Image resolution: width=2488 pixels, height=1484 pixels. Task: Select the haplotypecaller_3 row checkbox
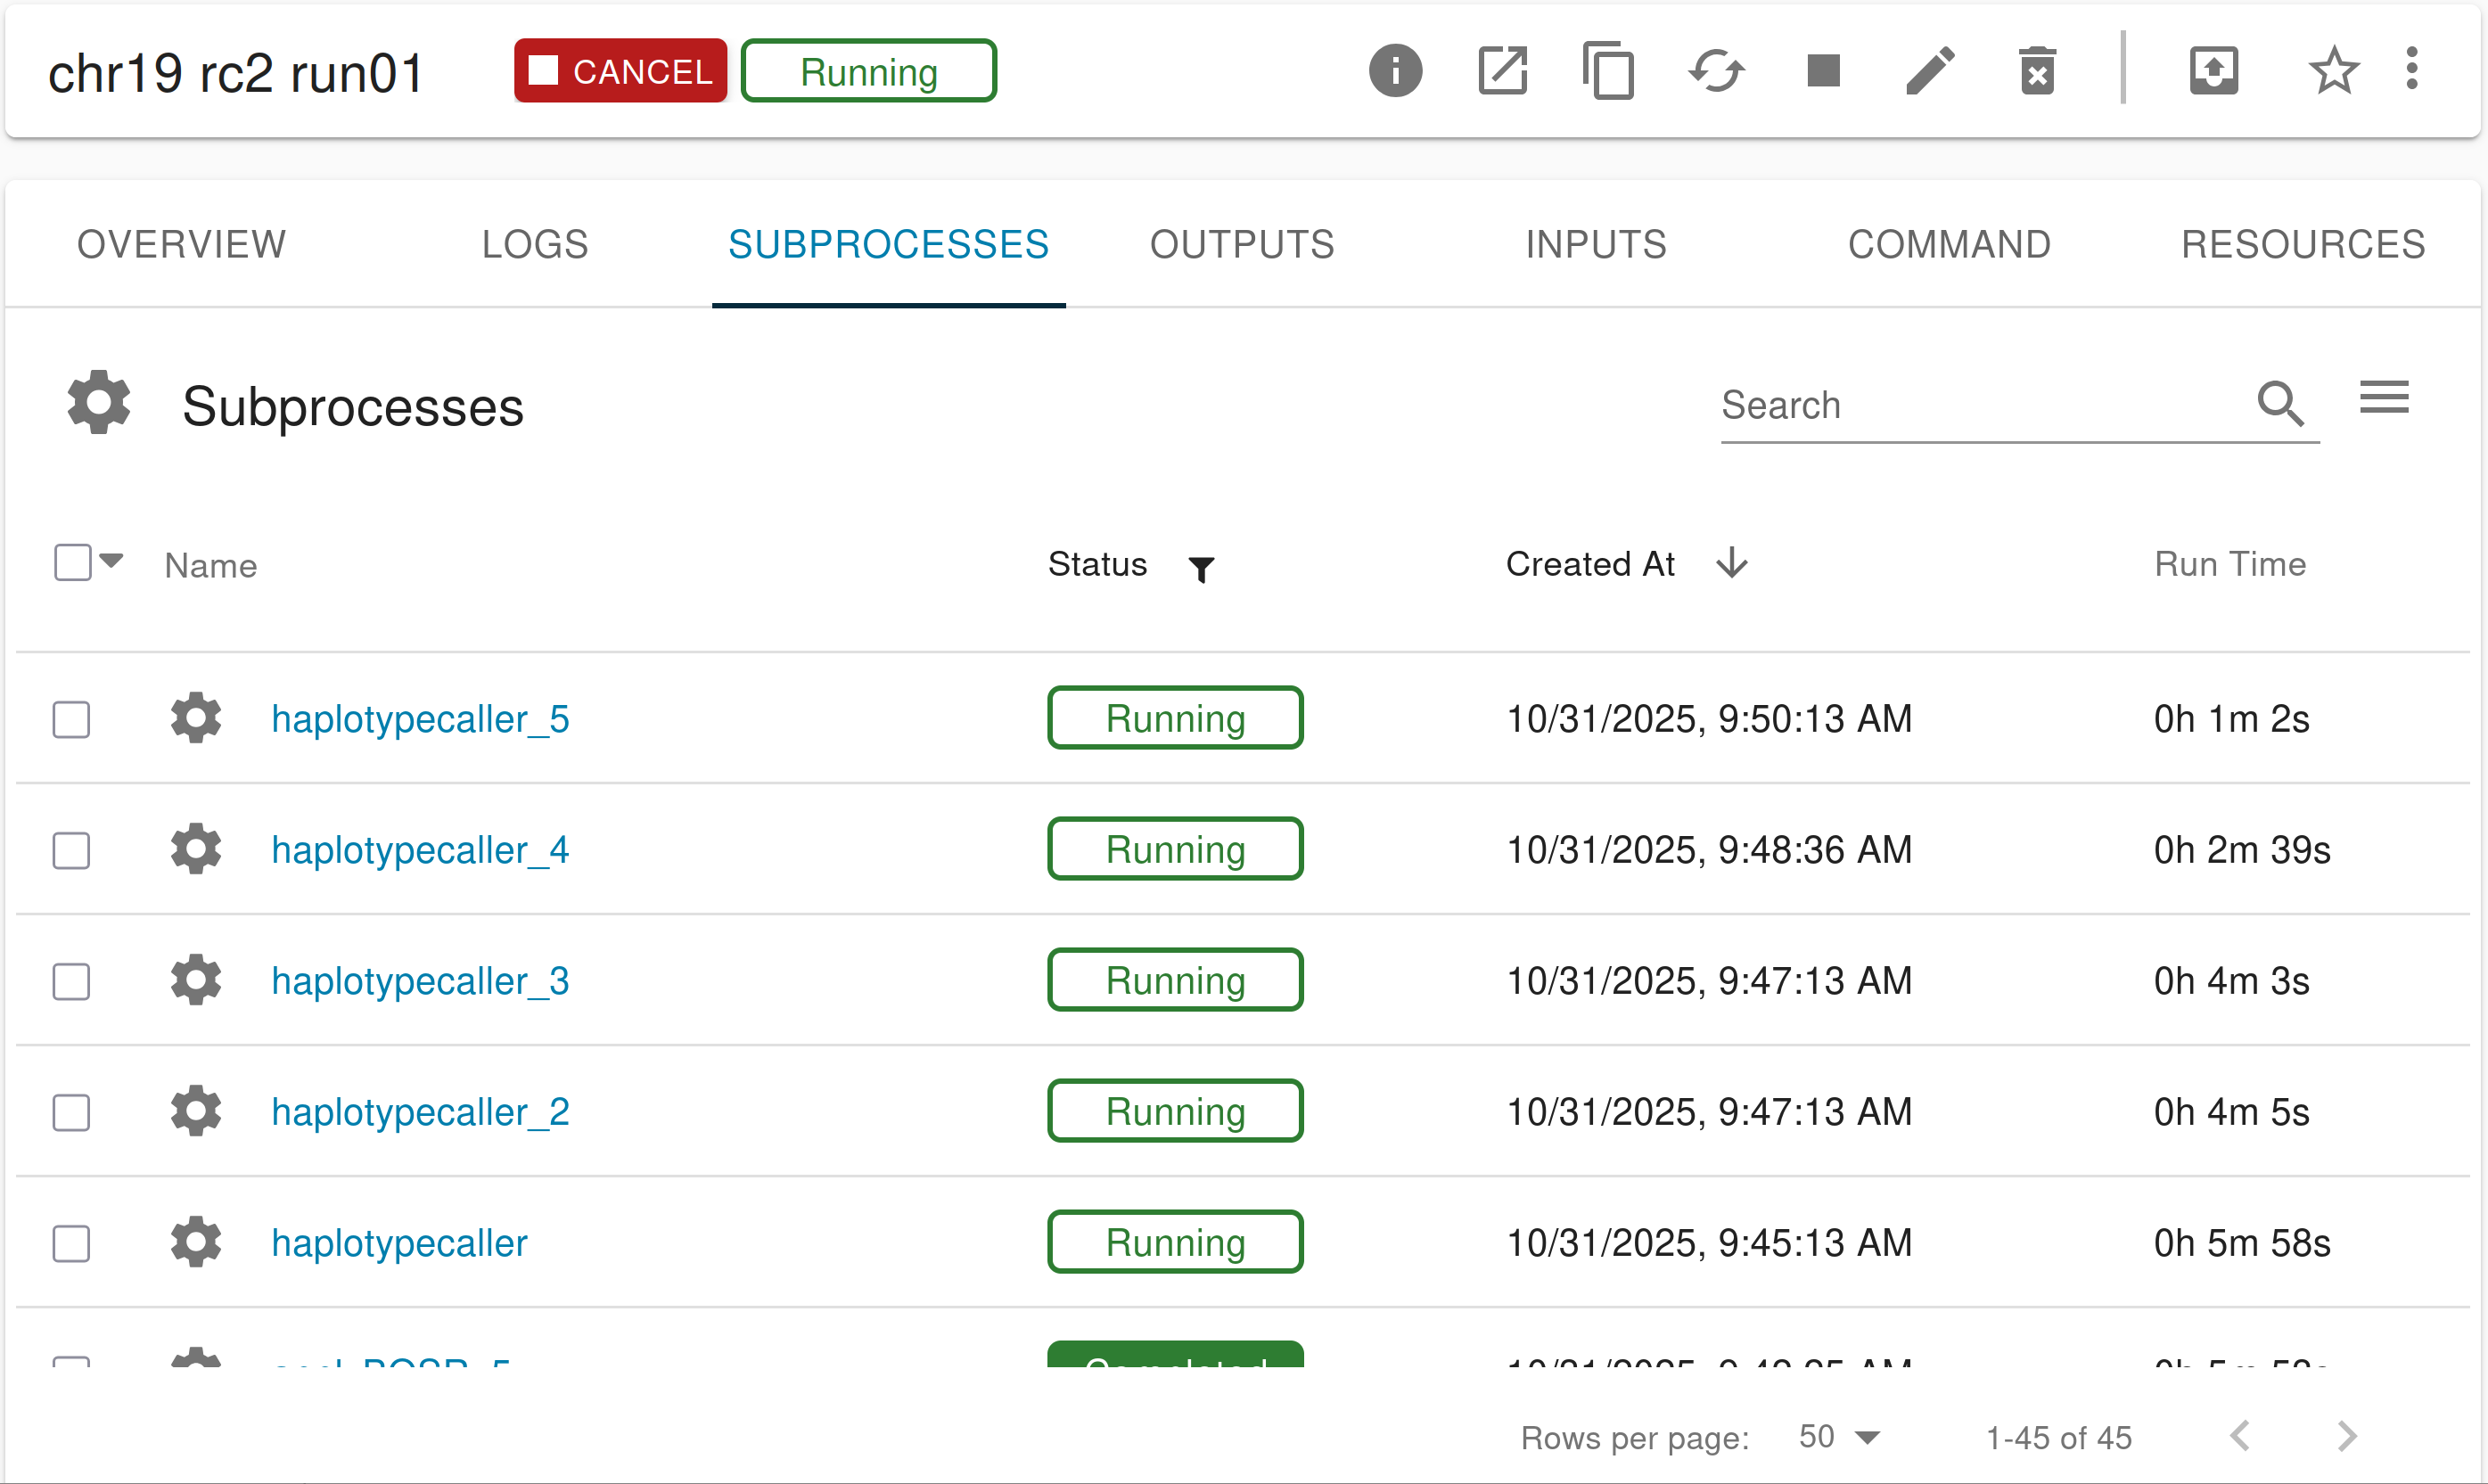(71, 981)
